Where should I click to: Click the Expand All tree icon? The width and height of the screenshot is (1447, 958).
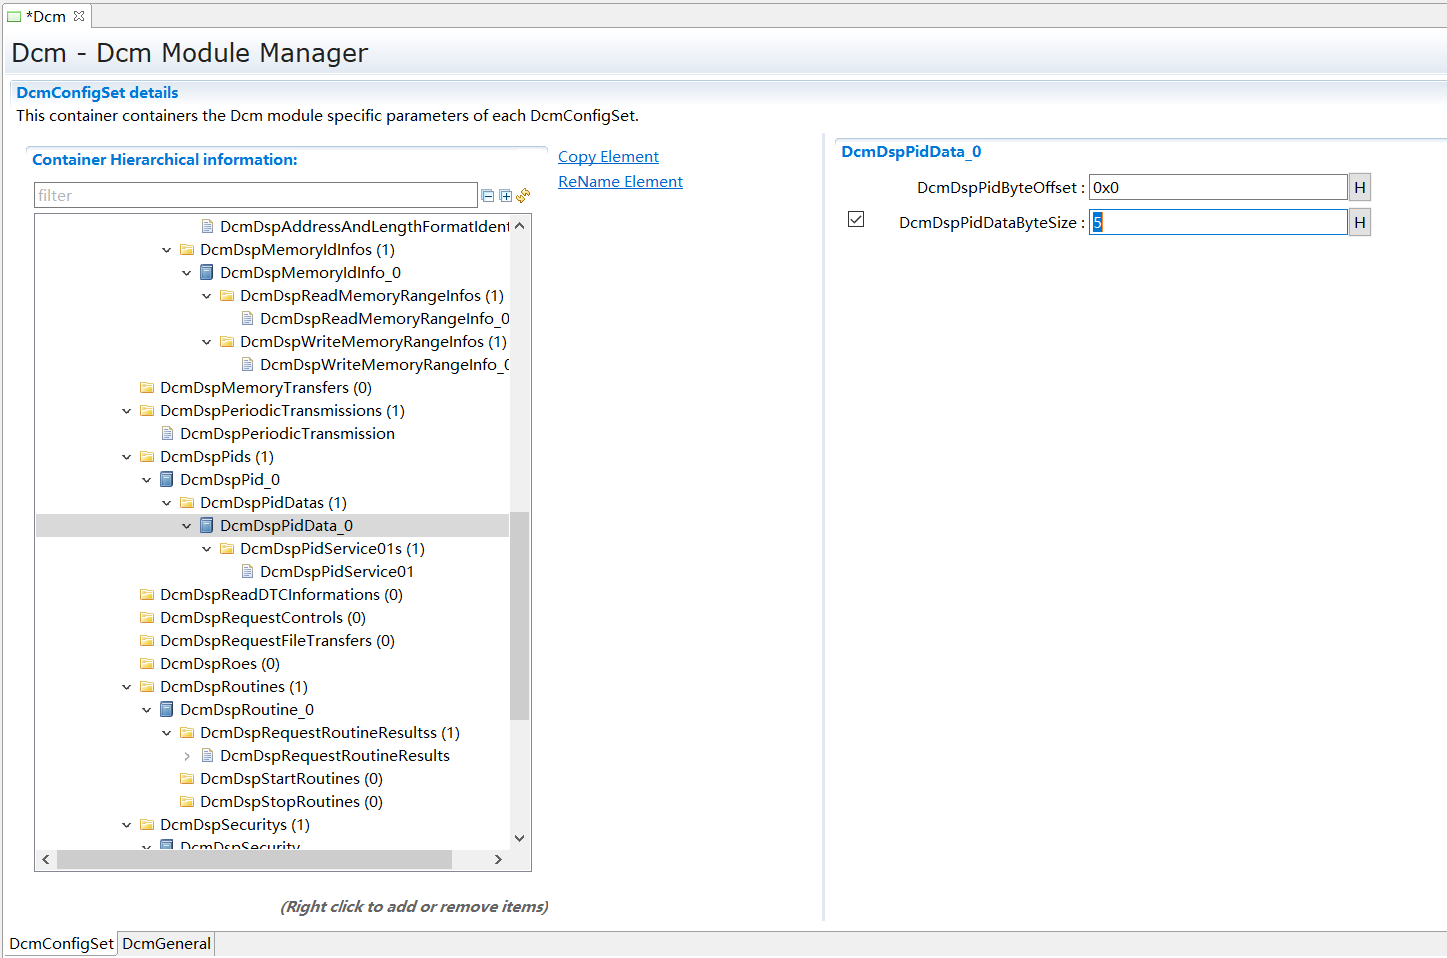506,196
